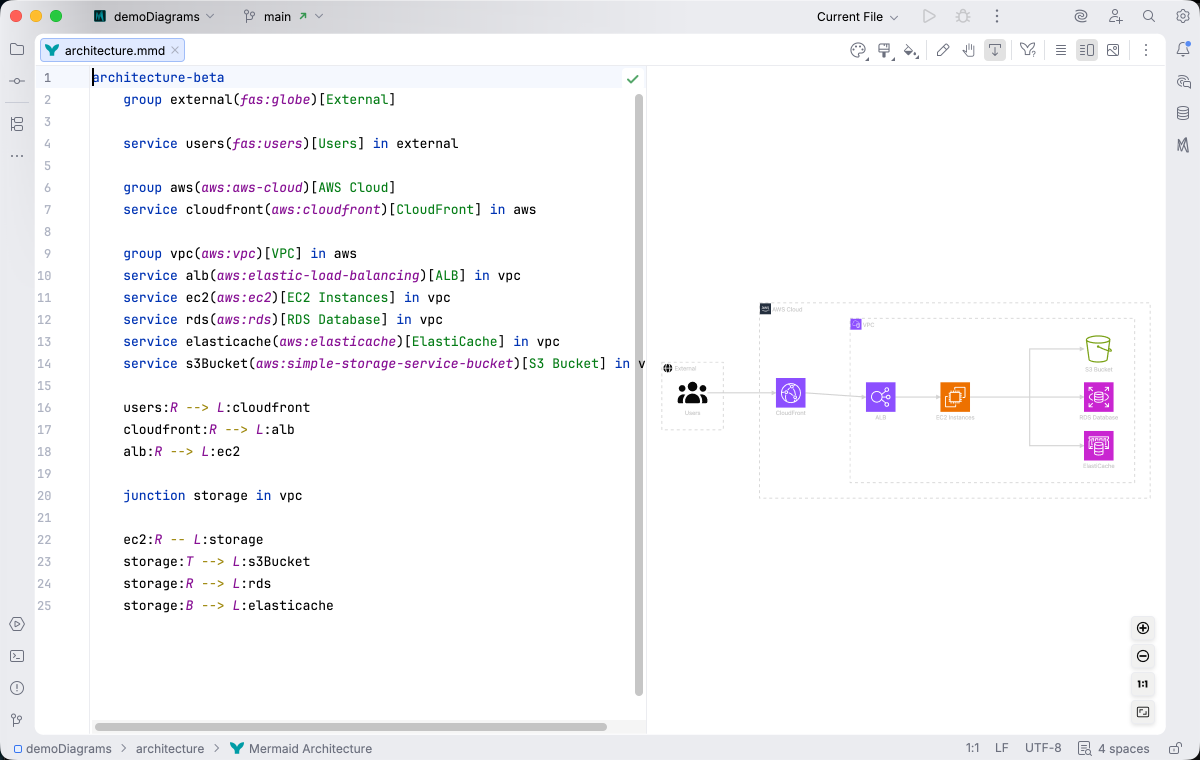Open the Notifications bell
The width and height of the screenshot is (1200, 760).
[1183, 49]
